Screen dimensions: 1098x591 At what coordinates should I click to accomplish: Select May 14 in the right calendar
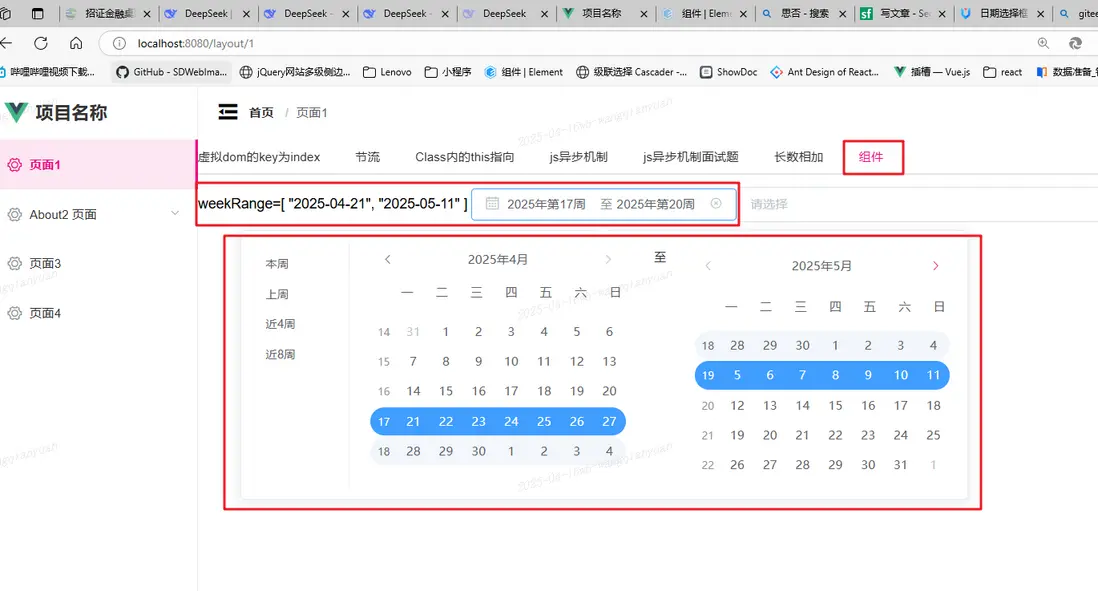coord(802,405)
